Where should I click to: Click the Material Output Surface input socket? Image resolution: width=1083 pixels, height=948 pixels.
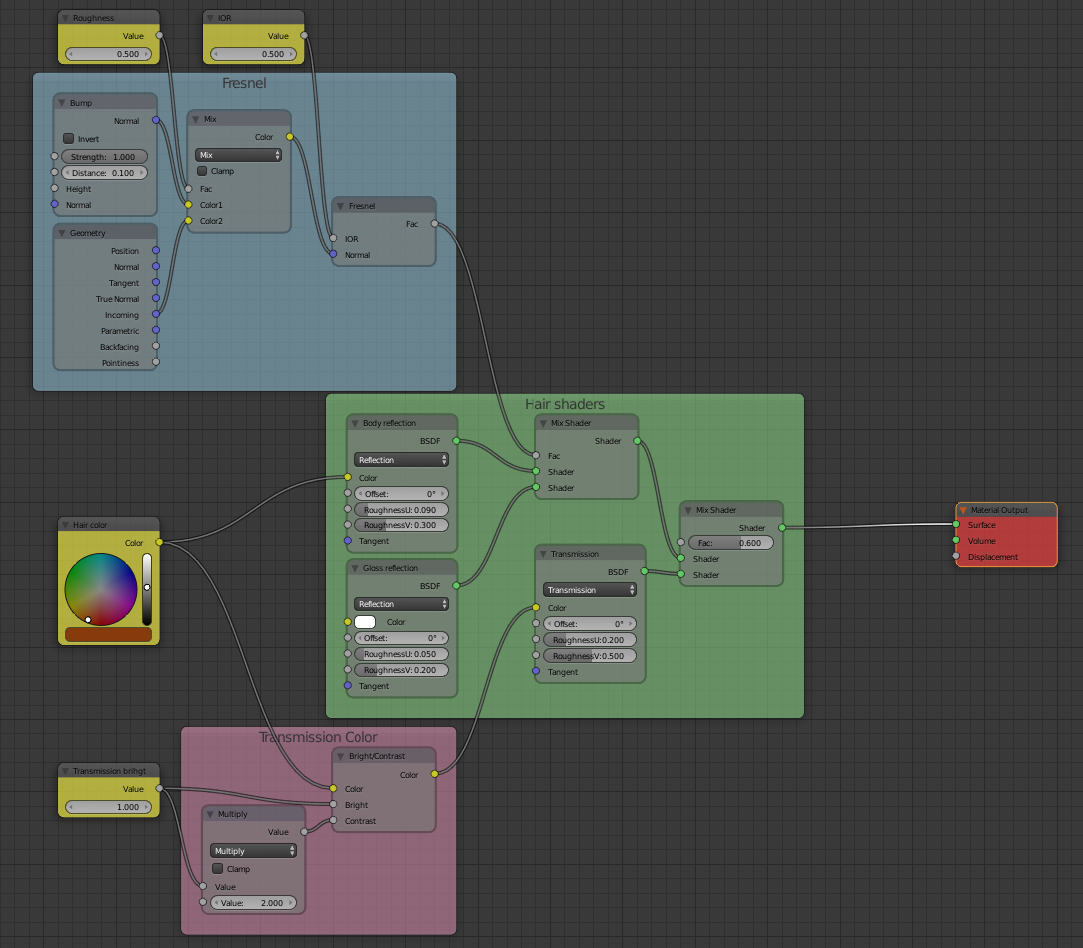point(956,525)
